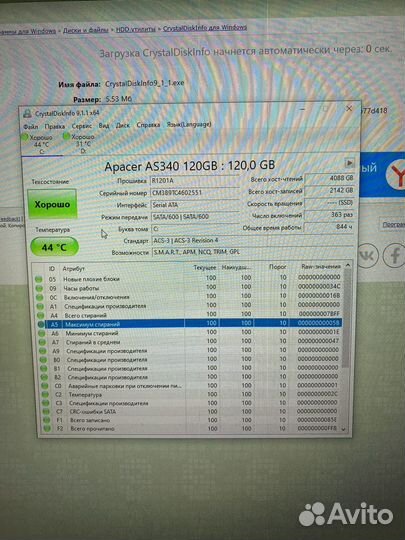Image resolution: width=405 pixels, height=540 pixels.
Task: Click the Режим передачи field SATA/600
Action: pos(195,217)
